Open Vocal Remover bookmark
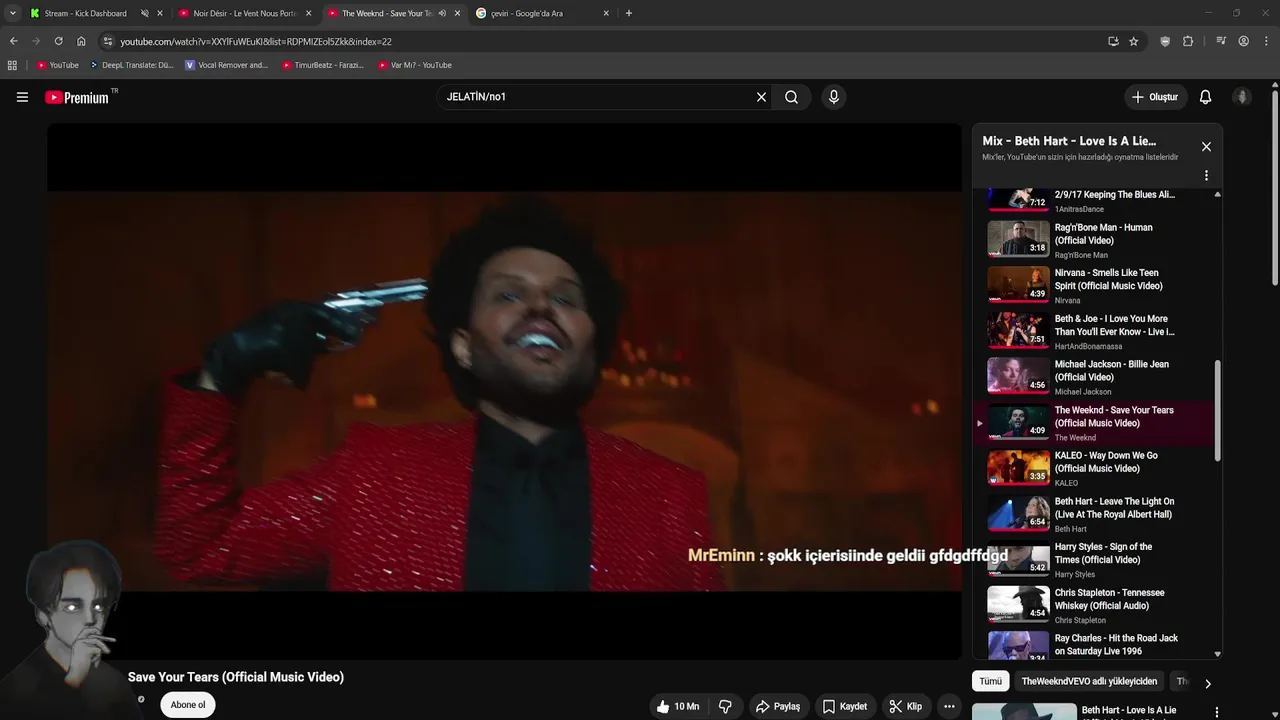1280x720 pixels. [227, 65]
